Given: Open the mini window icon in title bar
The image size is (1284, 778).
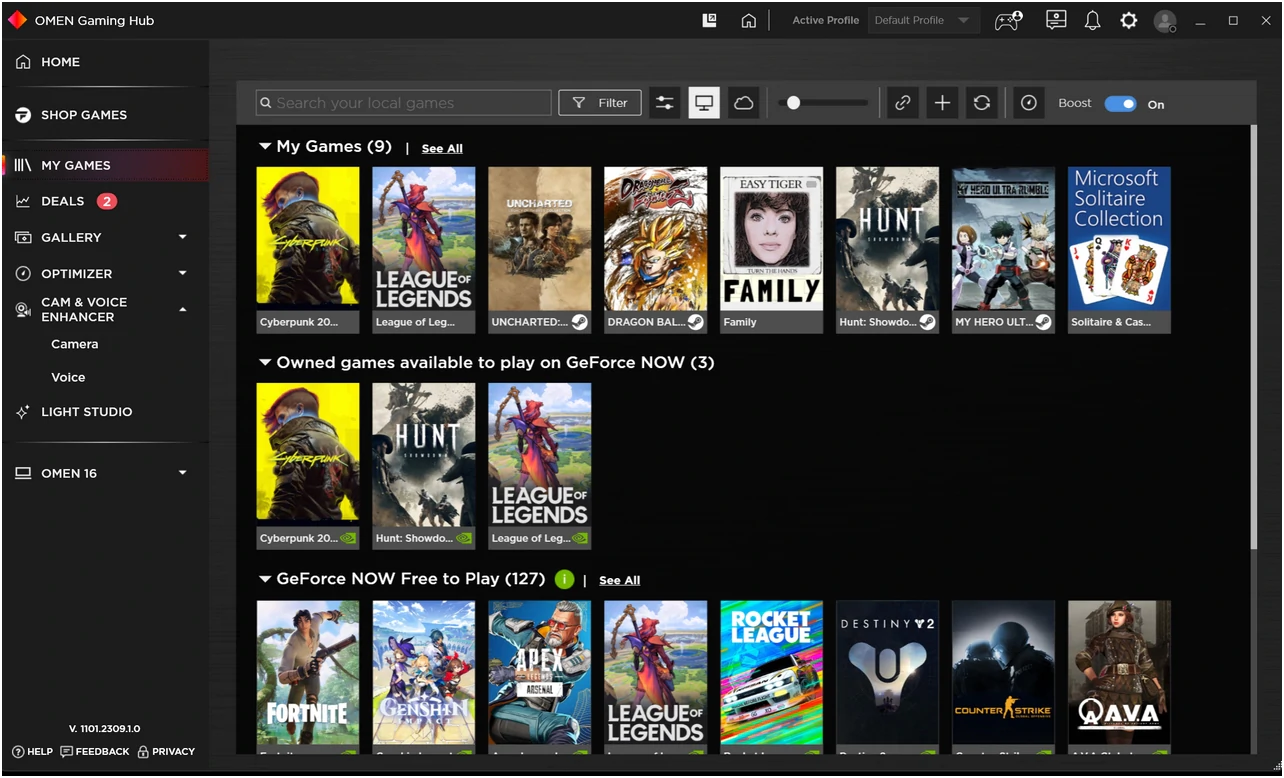Looking at the screenshot, I should point(710,20).
